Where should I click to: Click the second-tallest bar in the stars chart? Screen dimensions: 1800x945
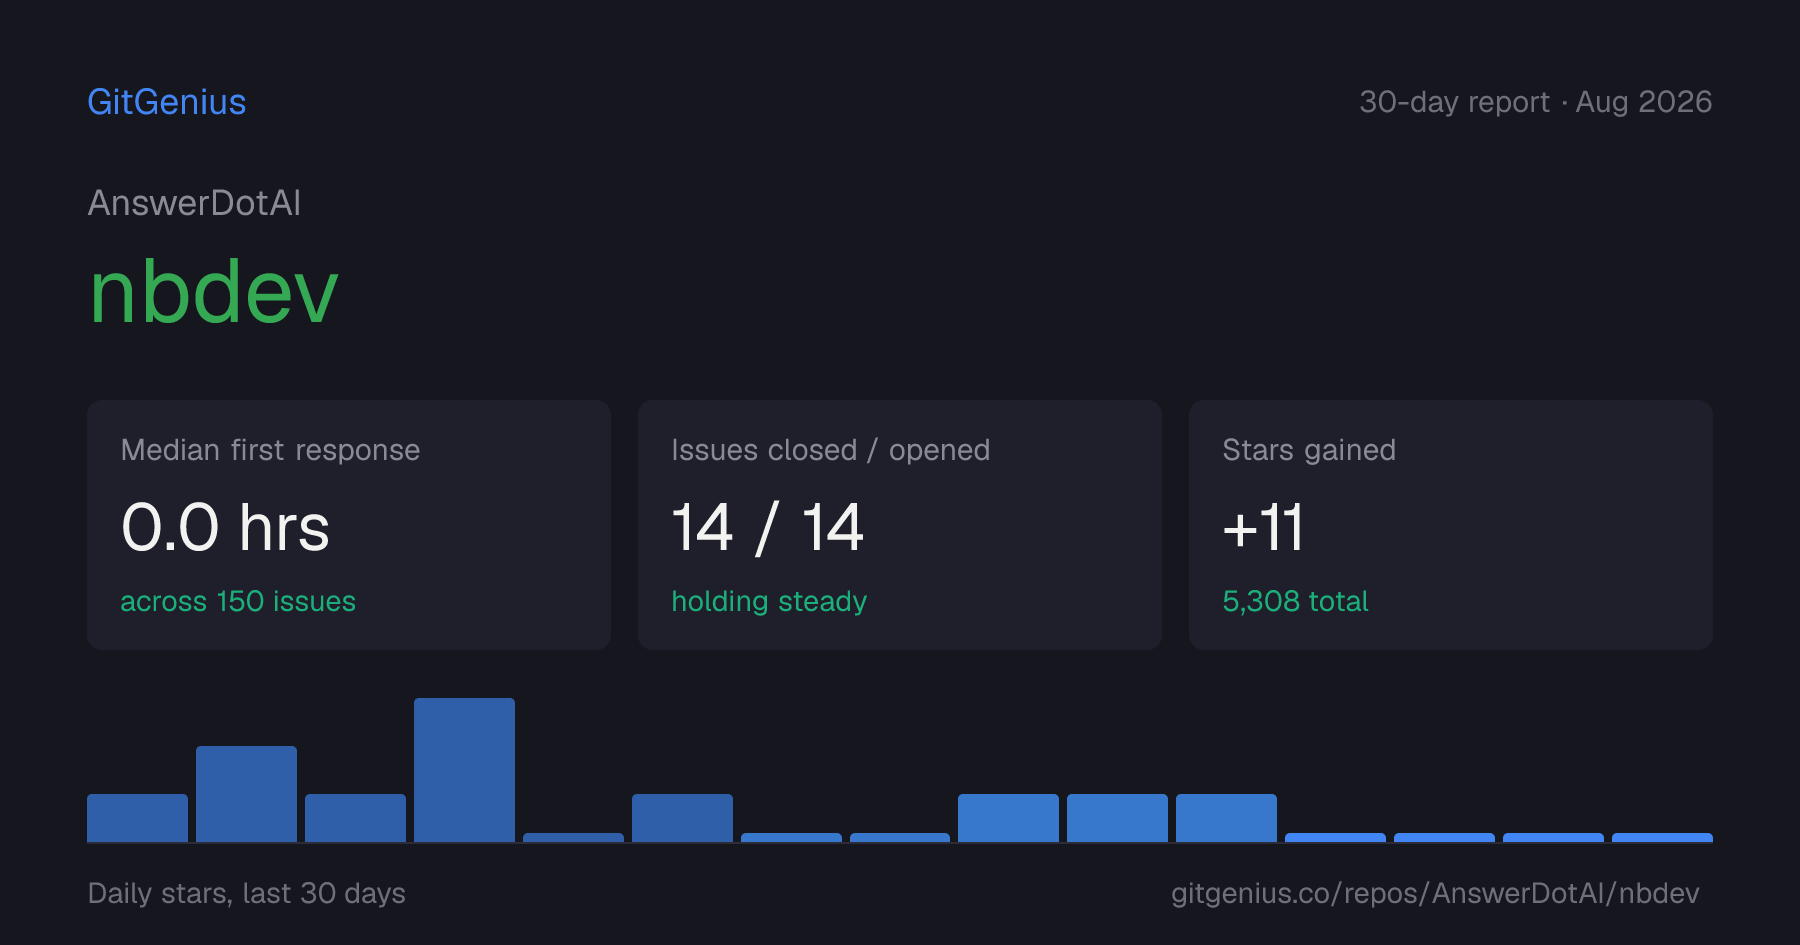[x=246, y=794]
